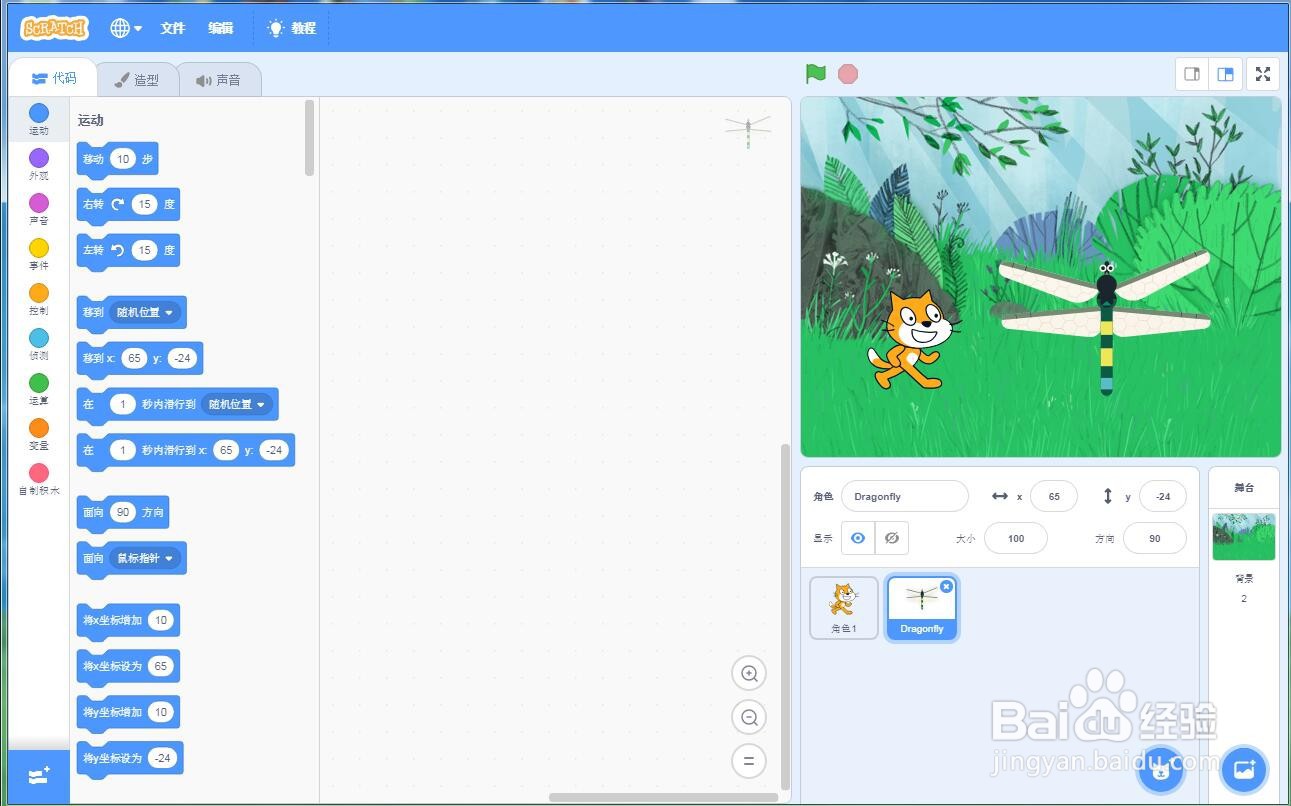
Task: Click the green flag to run
Action: [816, 73]
